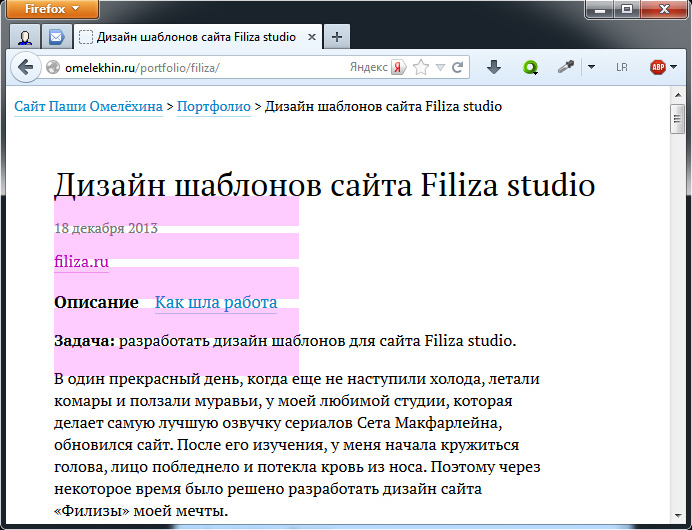Open the Портфолио breadcrumb link
This screenshot has width=692, height=530.
[x=214, y=106]
